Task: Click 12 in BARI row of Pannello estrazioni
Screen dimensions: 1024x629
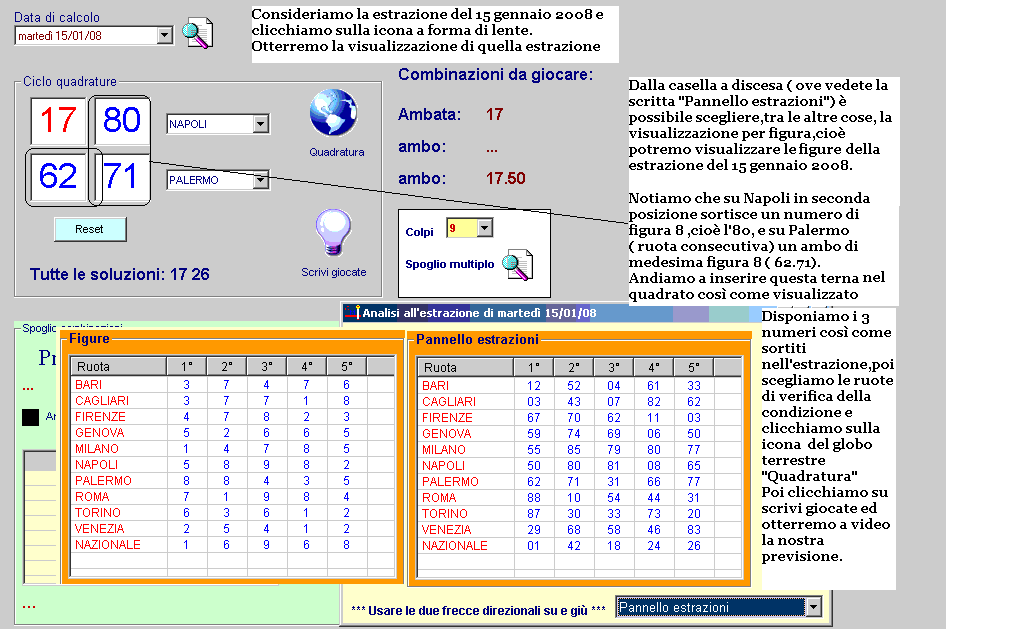Action: point(534,385)
